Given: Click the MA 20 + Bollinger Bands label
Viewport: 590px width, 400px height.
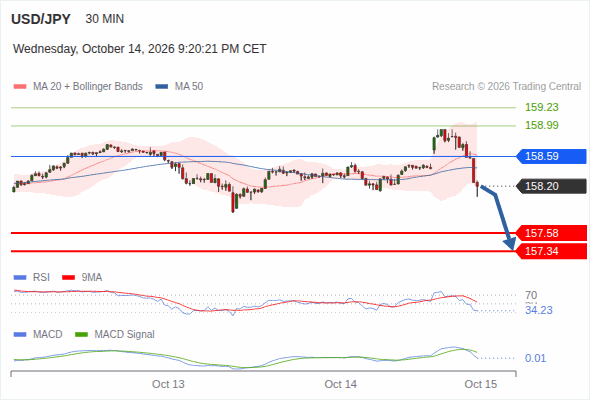Looking at the screenshot, I should 88,87.
